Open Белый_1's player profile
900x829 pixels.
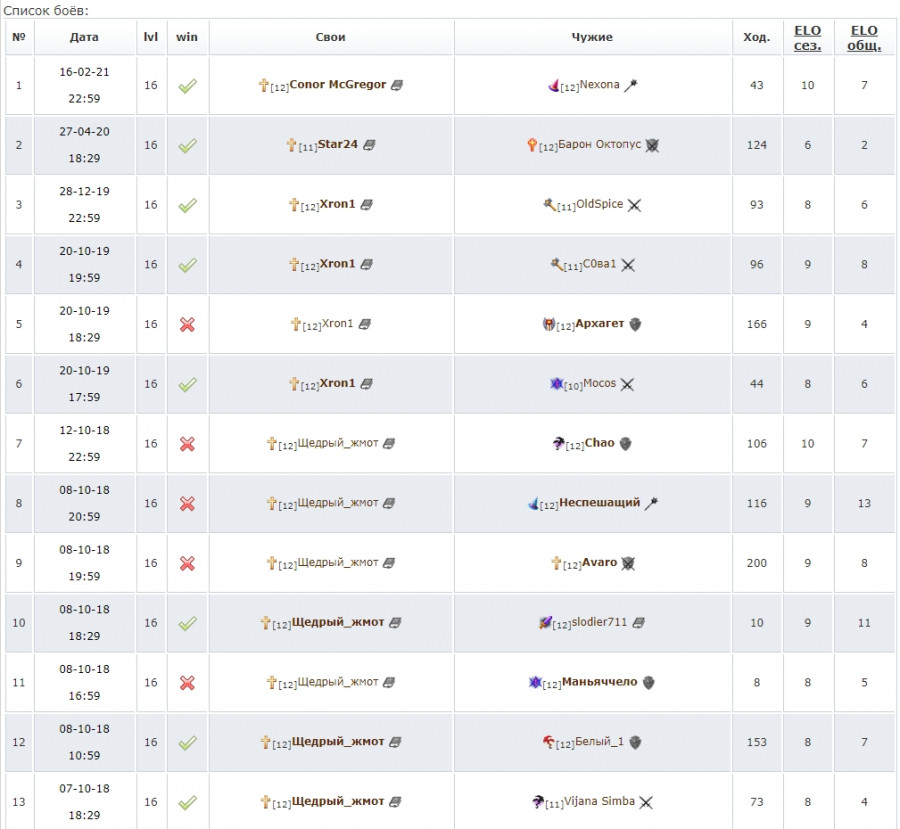tap(599, 741)
